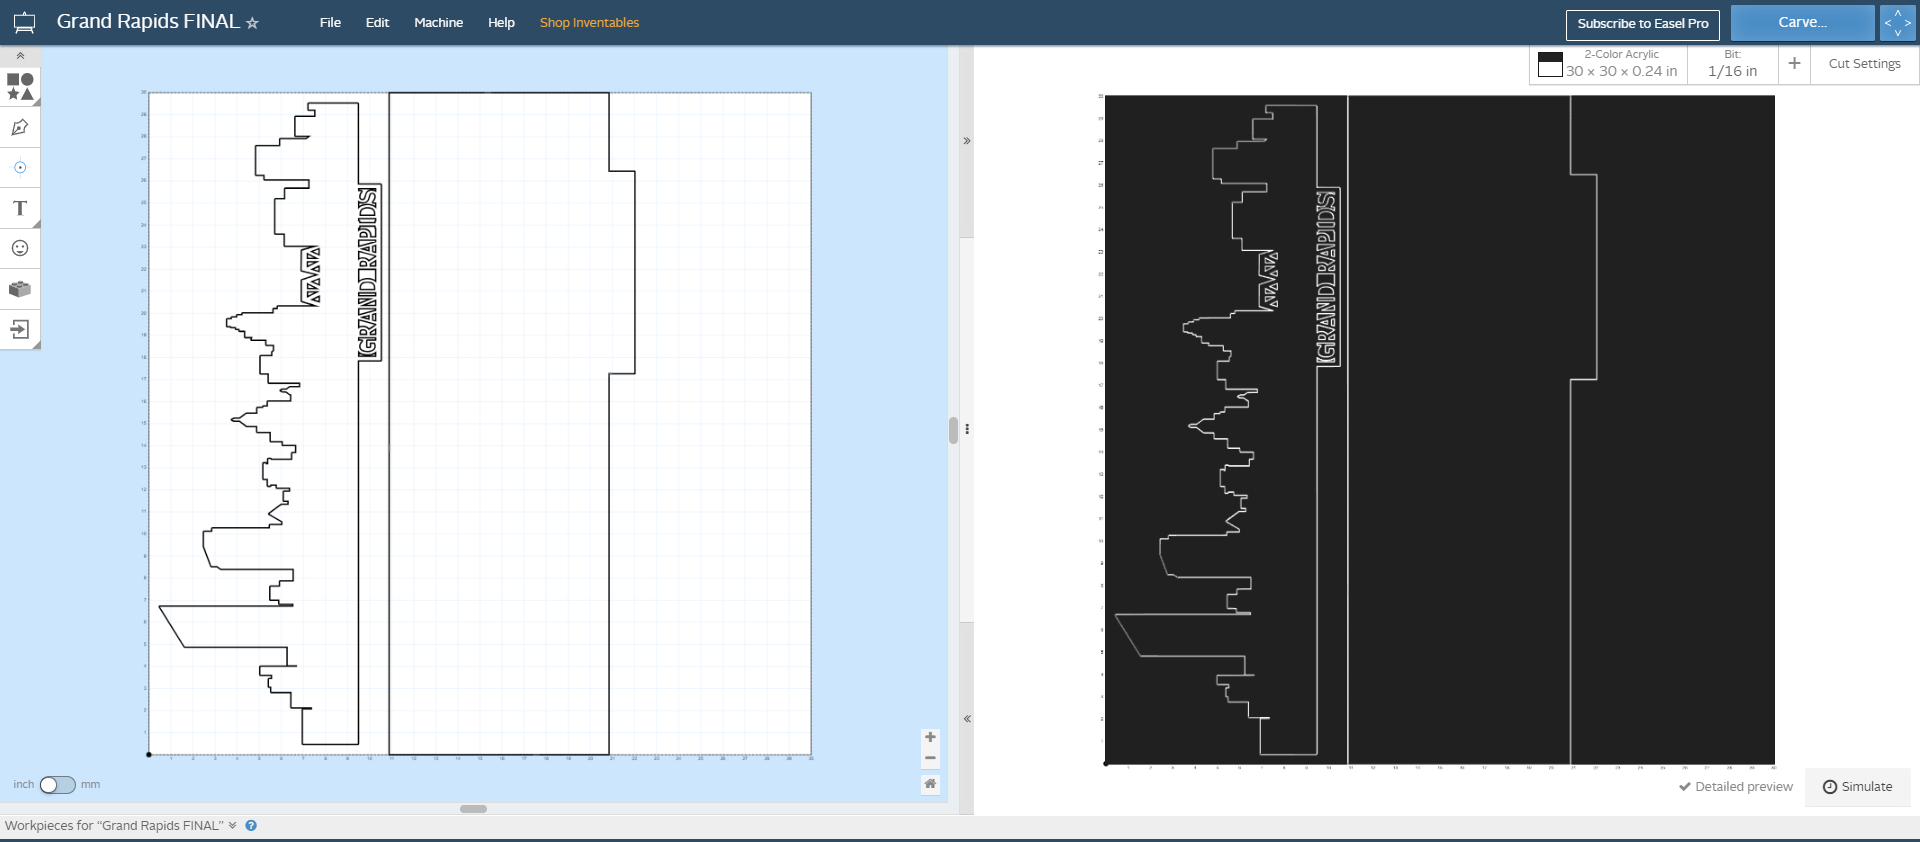This screenshot has width=1920, height=842.
Task: Click Subscribe to Easel Pro
Action: tap(1643, 24)
